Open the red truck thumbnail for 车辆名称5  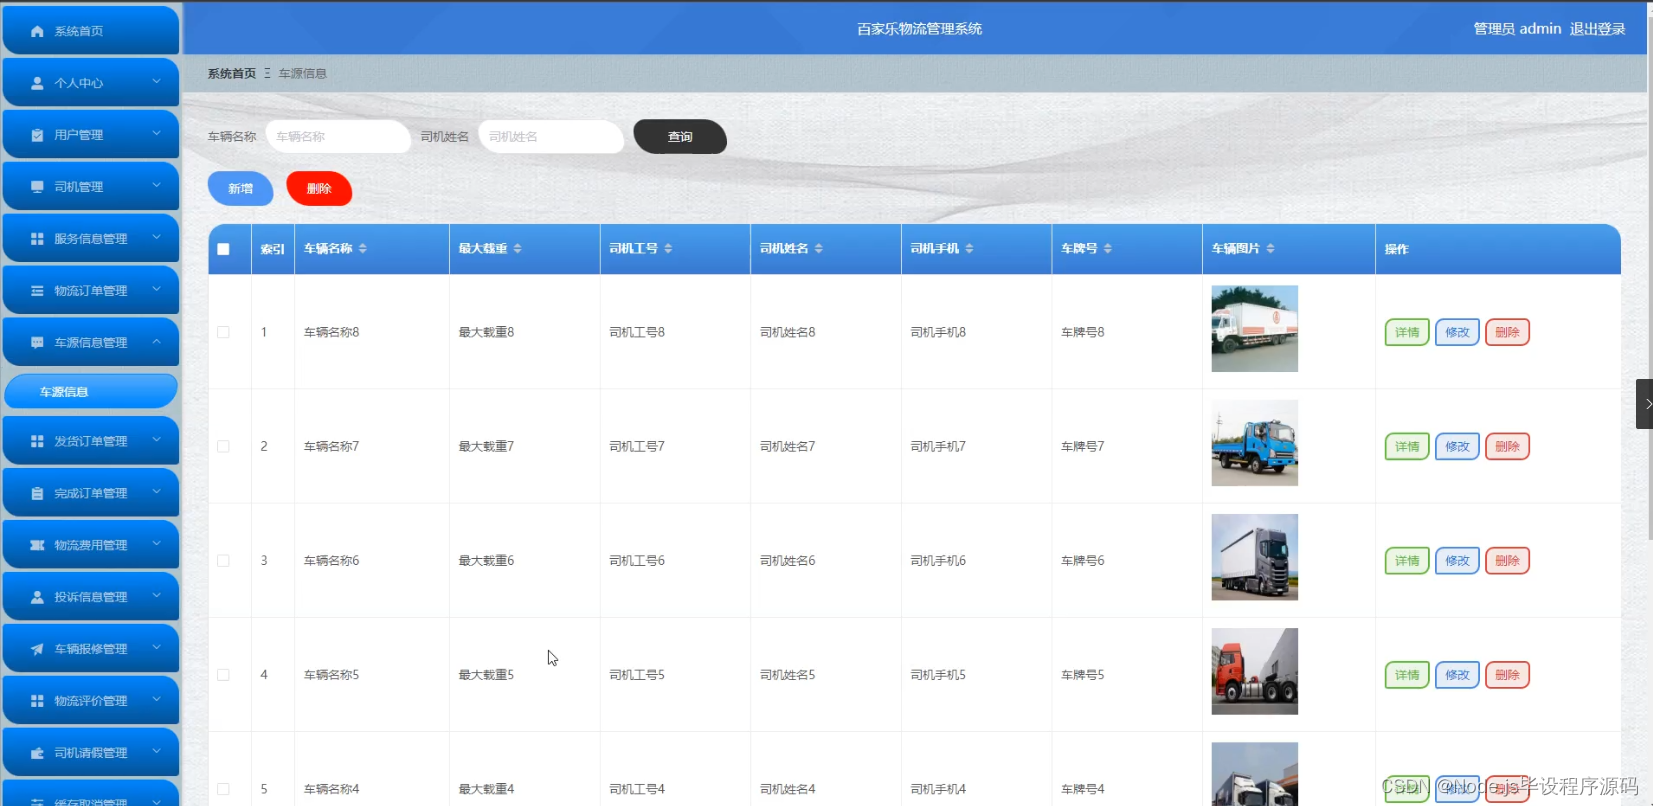click(x=1254, y=671)
